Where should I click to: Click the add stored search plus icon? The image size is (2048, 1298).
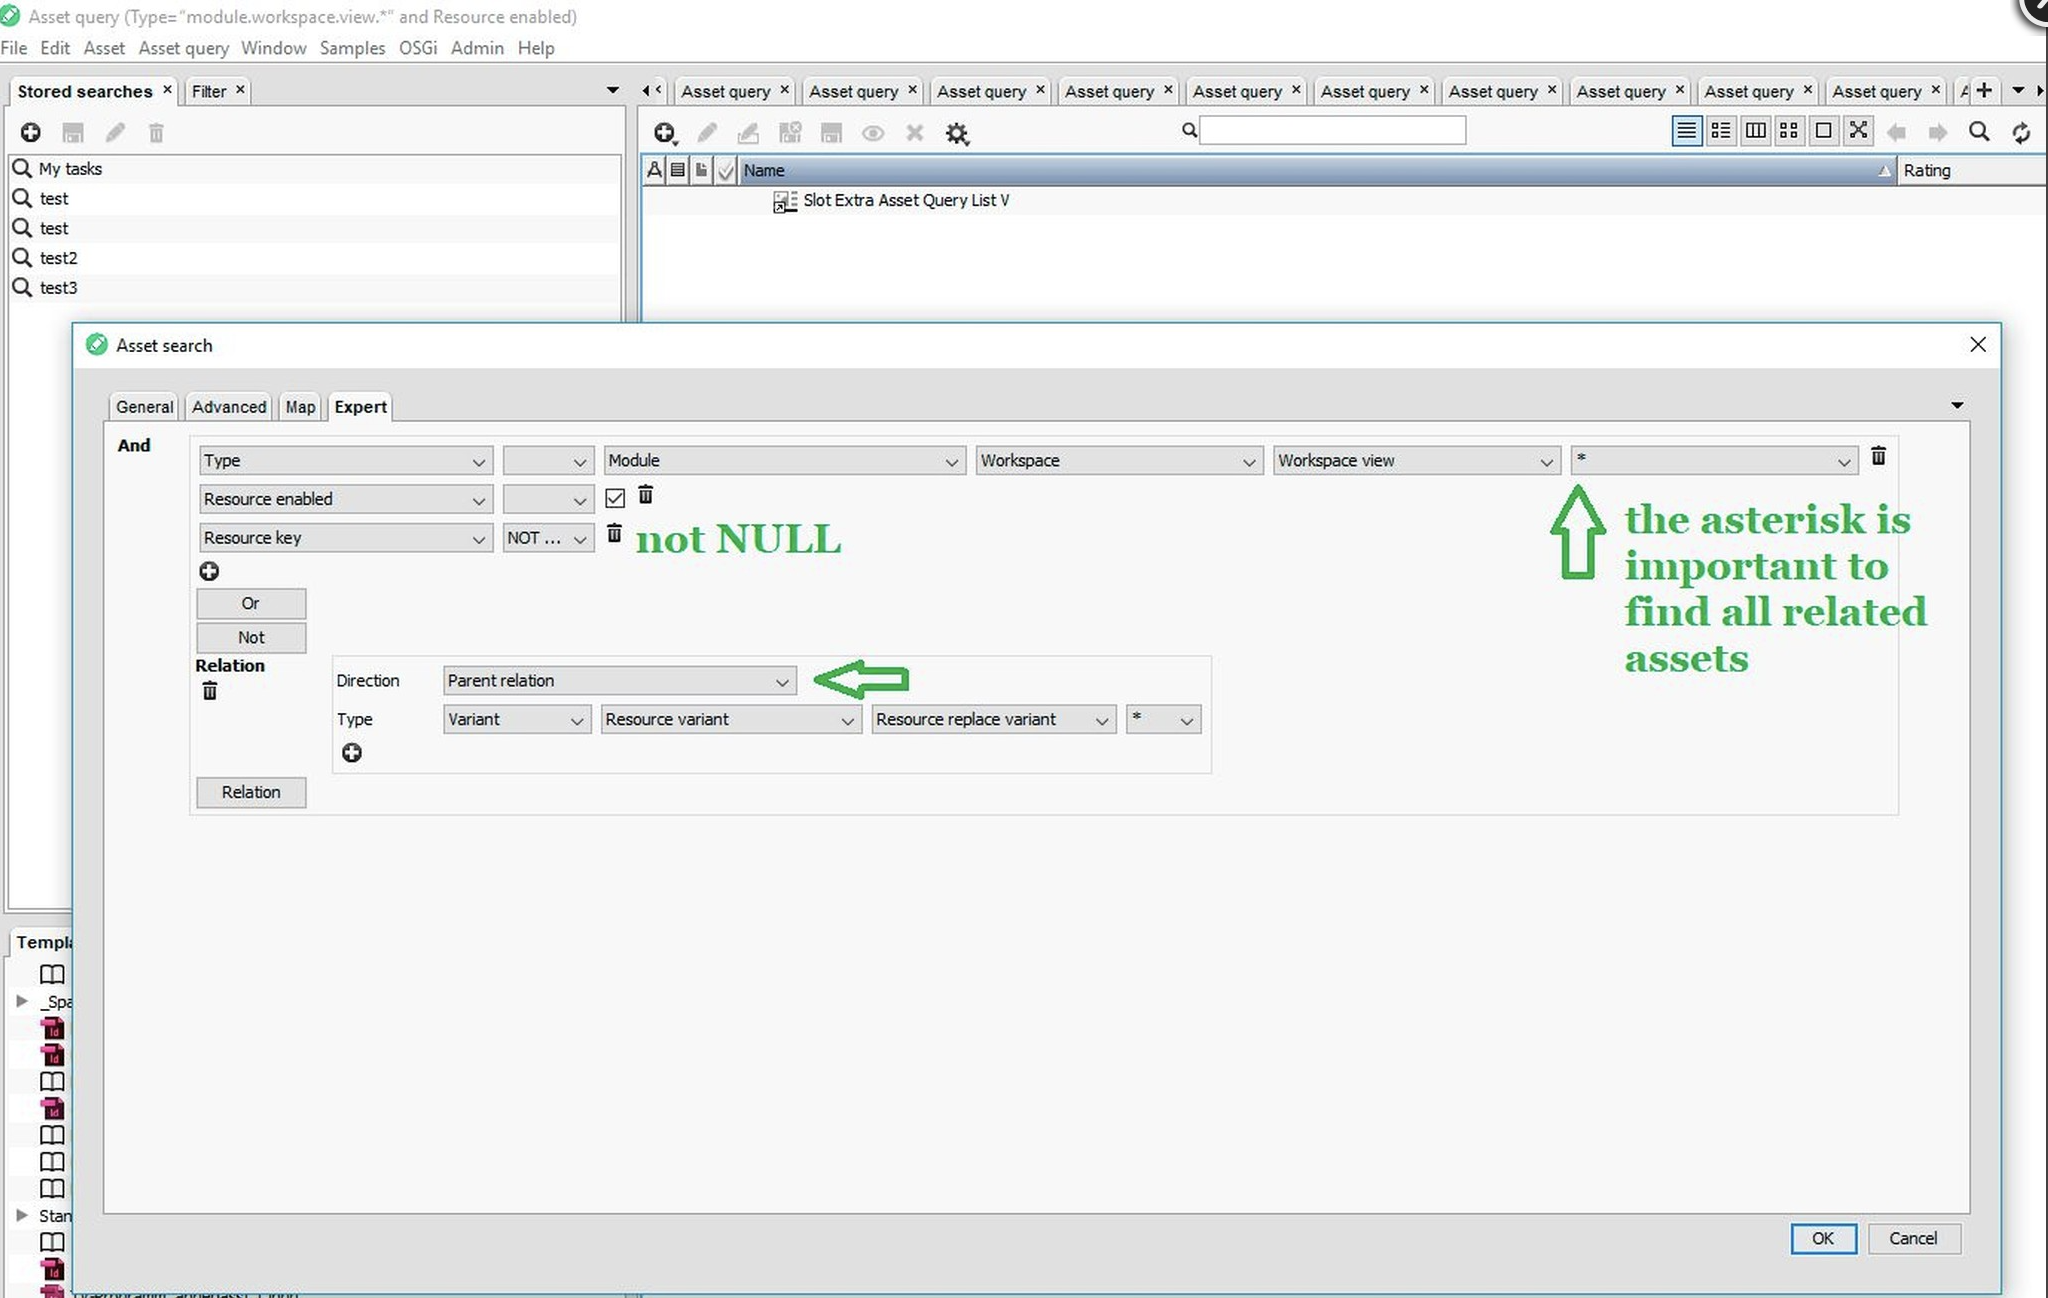31,132
